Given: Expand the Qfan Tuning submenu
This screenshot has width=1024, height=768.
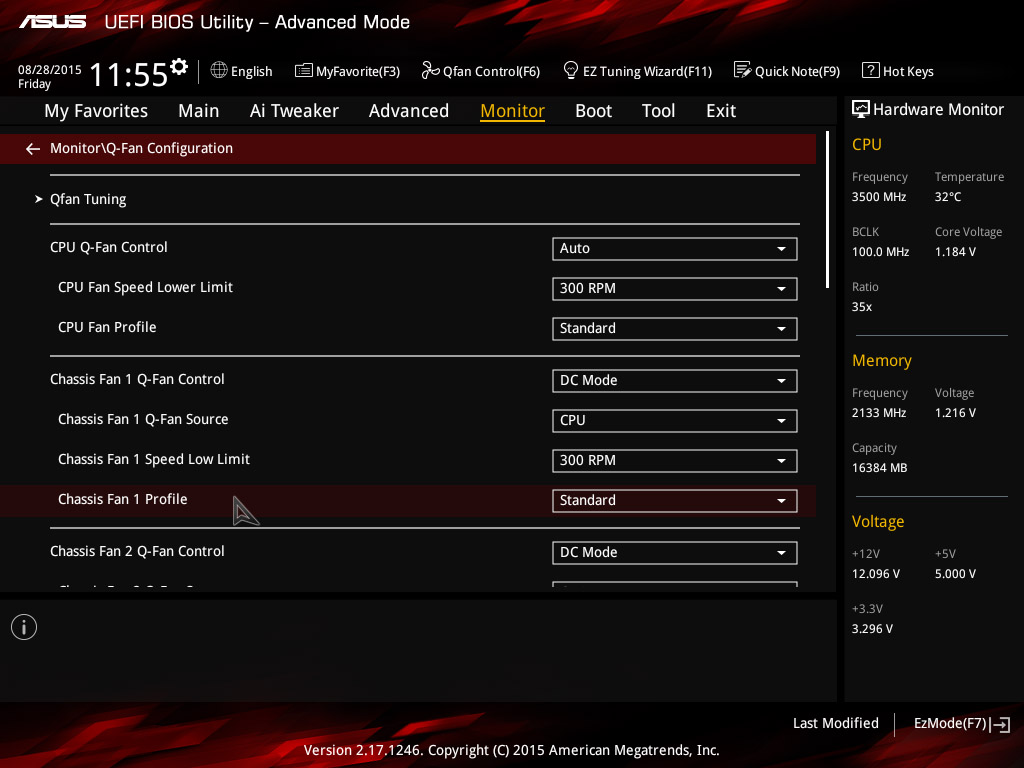Looking at the screenshot, I should point(88,199).
